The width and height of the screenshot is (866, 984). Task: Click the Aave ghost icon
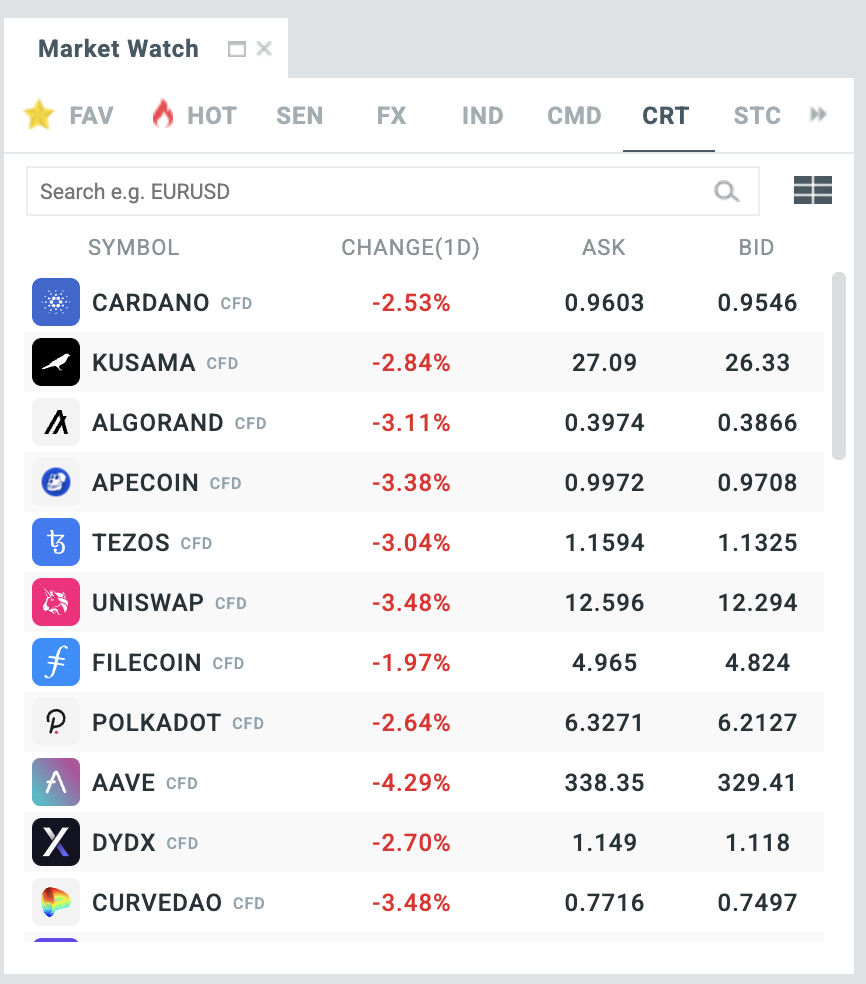pyautogui.click(x=56, y=783)
